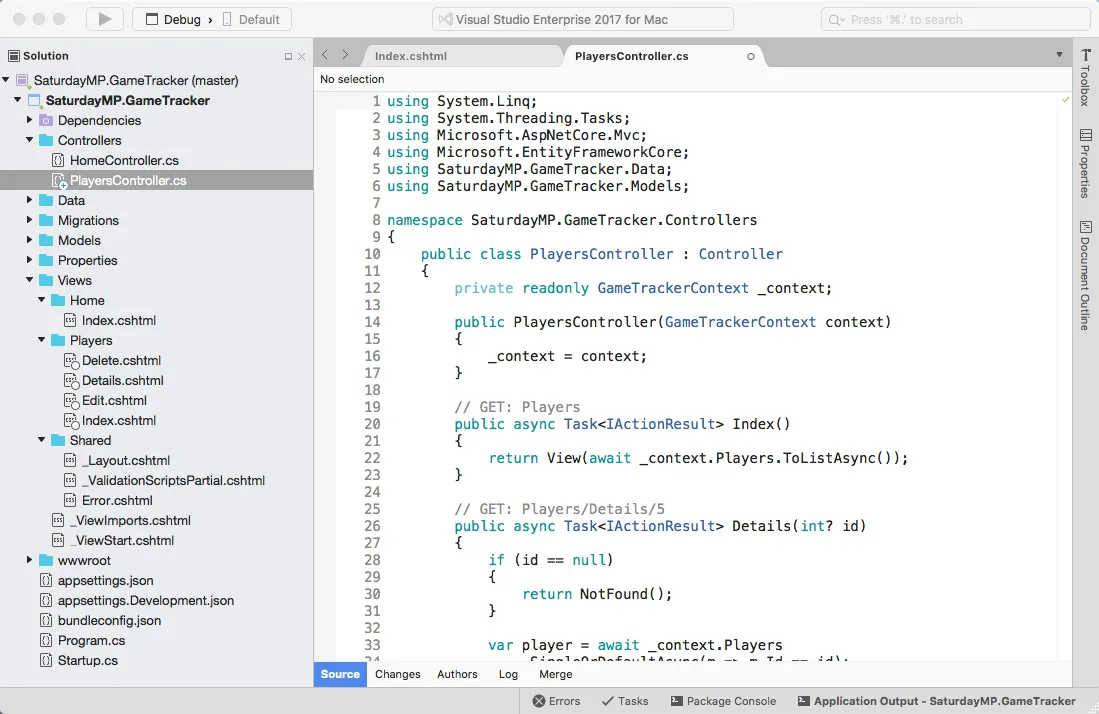Viewport: 1099px width, 714px height.
Task: Collapse the SaturdayMP.GameTracker (master) solution node
Action: click(x=6, y=80)
